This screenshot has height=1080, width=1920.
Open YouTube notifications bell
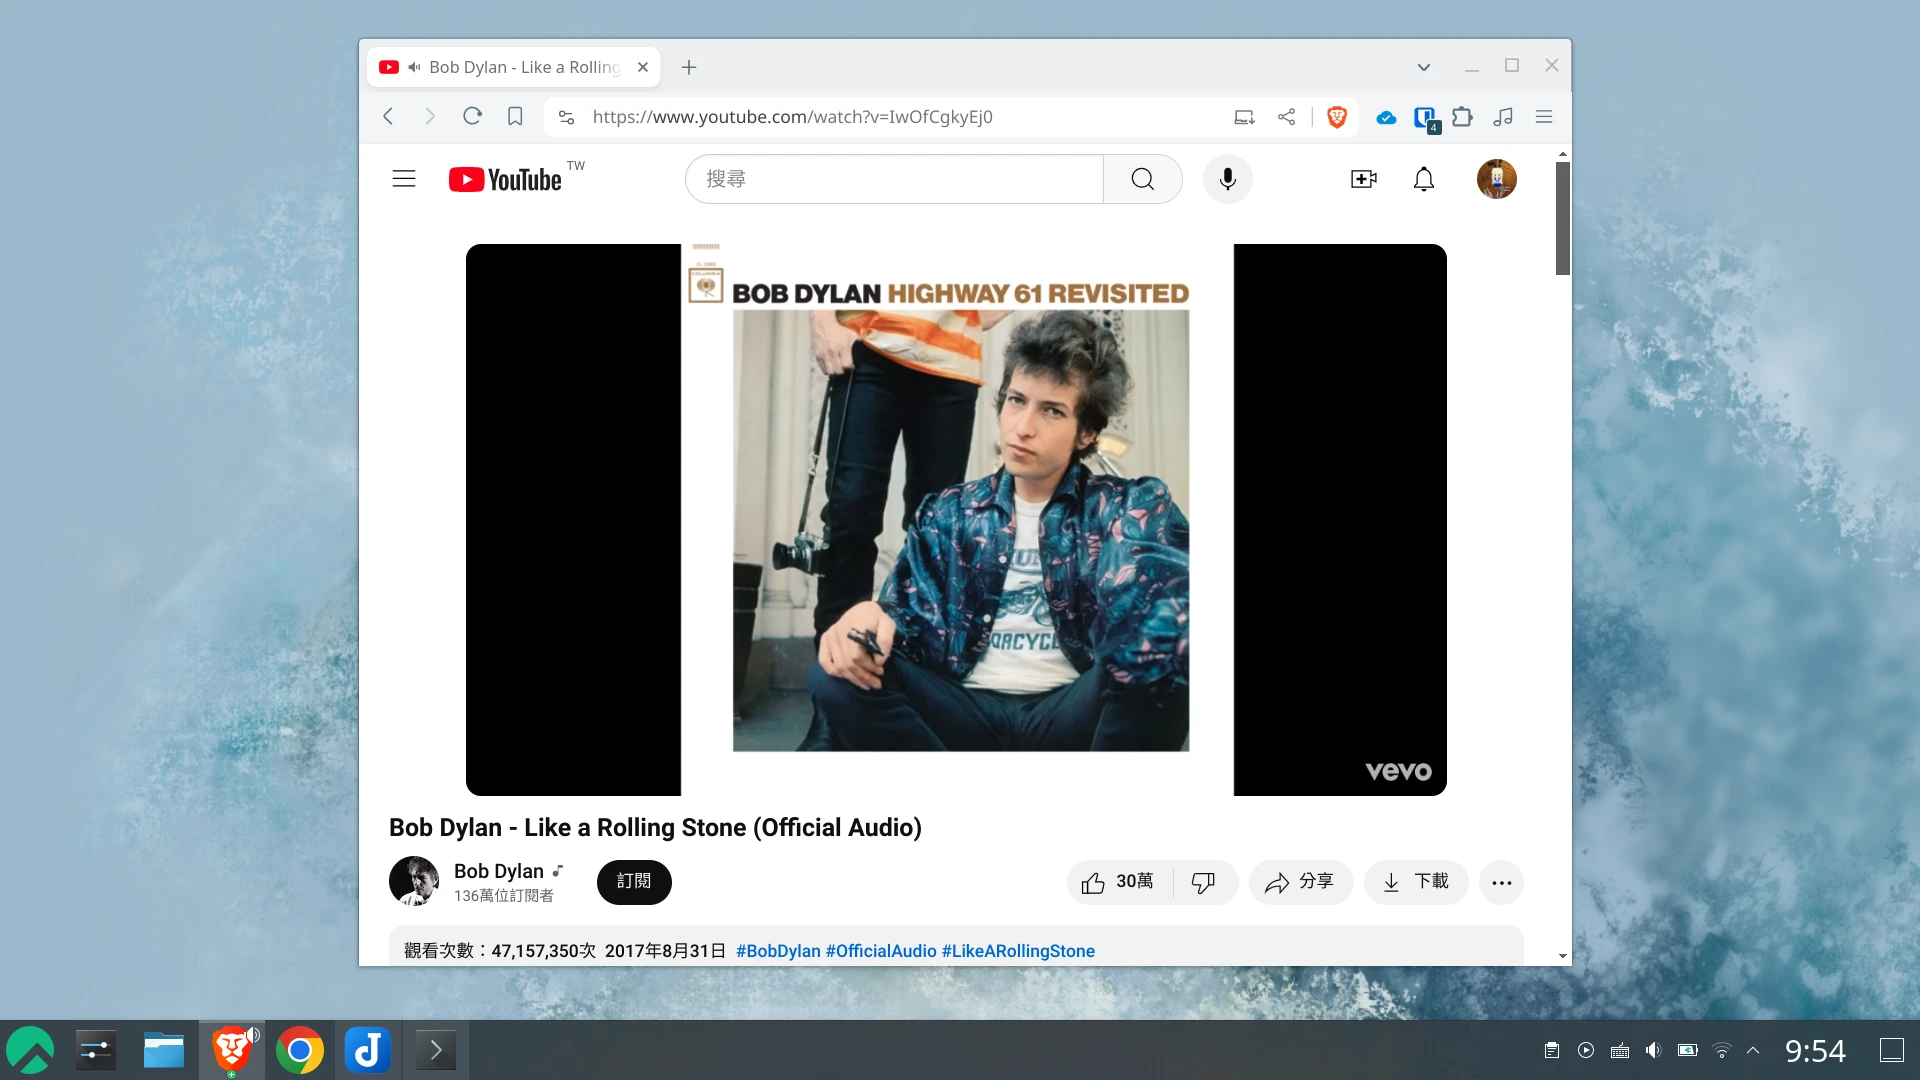(1423, 179)
